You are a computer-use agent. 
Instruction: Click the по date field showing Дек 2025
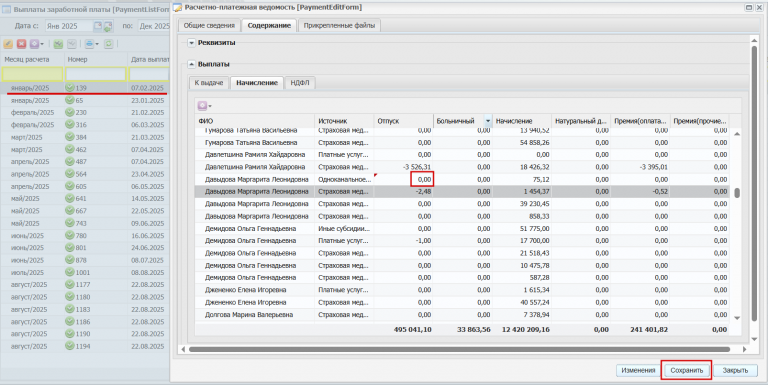[154, 26]
